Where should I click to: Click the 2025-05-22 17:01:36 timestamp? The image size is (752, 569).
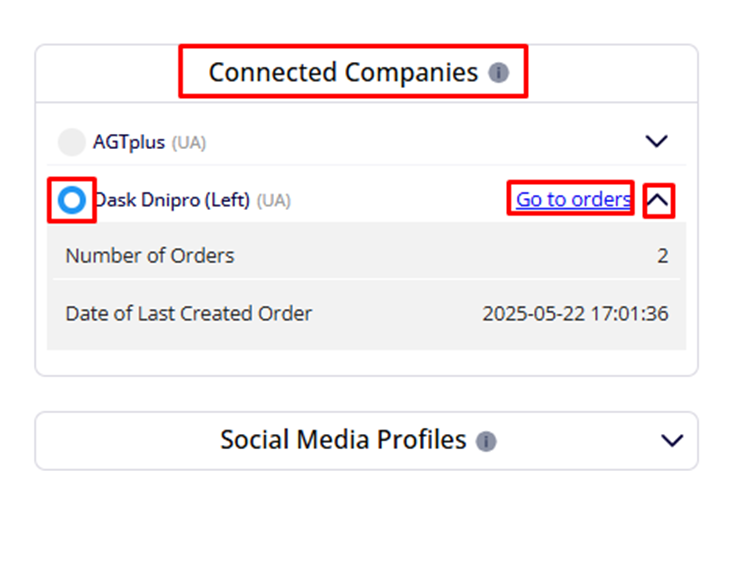point(575,313)
